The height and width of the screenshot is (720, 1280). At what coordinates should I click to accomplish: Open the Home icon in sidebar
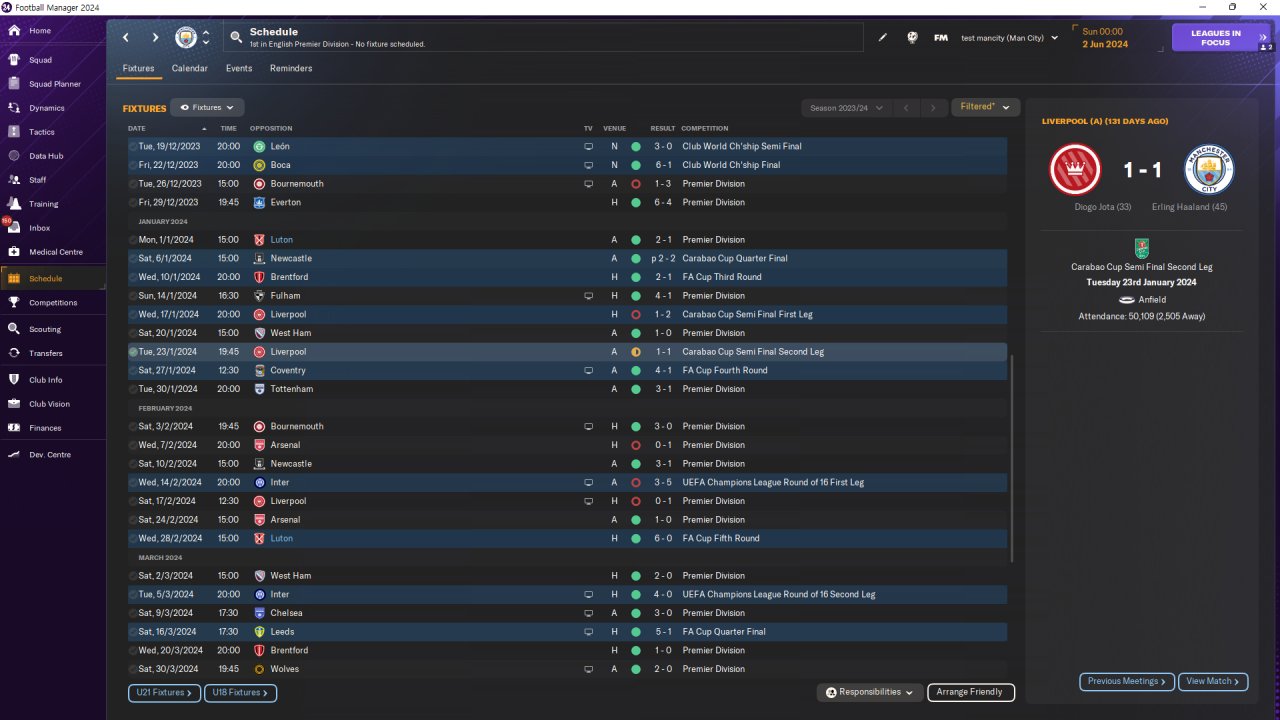click(14, 31)
